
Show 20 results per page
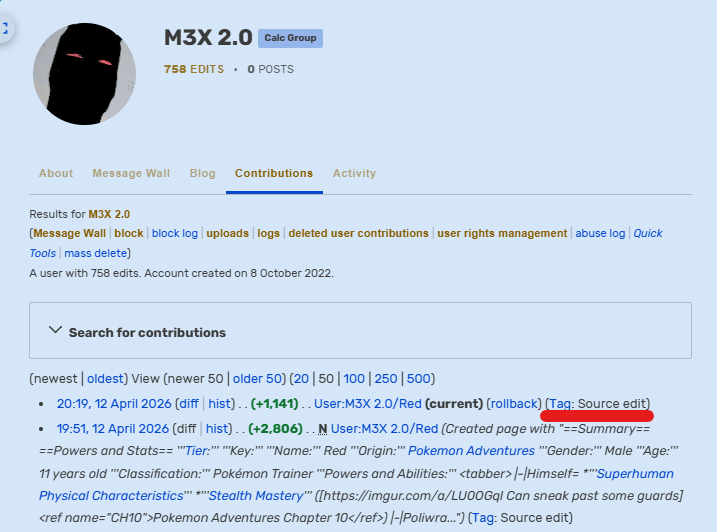click(301, 379)
